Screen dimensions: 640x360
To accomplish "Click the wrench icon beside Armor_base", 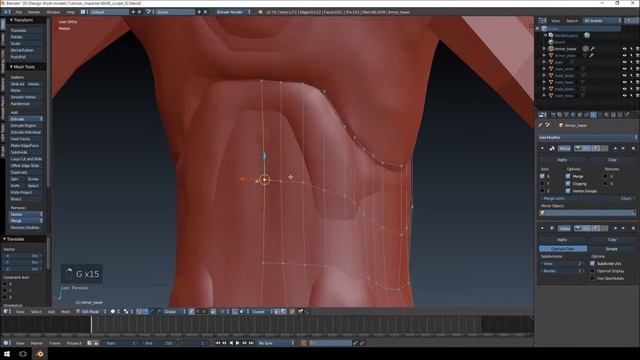I will tap(592, 49).
